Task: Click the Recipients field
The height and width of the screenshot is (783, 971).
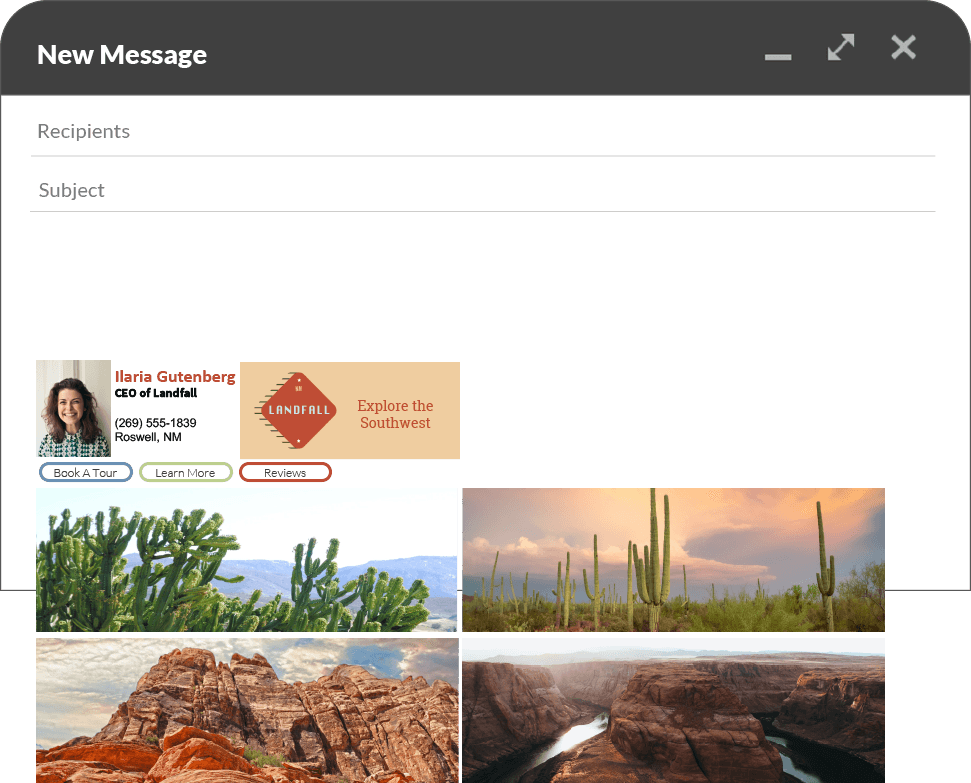Action: pos(483,131)
